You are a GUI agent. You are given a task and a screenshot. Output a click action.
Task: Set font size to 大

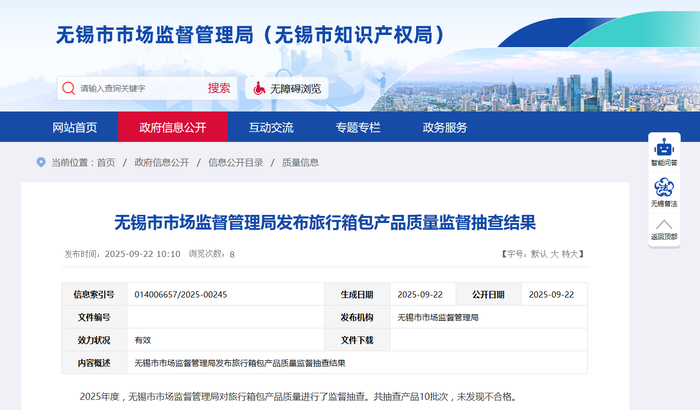(x=554, y=254)
